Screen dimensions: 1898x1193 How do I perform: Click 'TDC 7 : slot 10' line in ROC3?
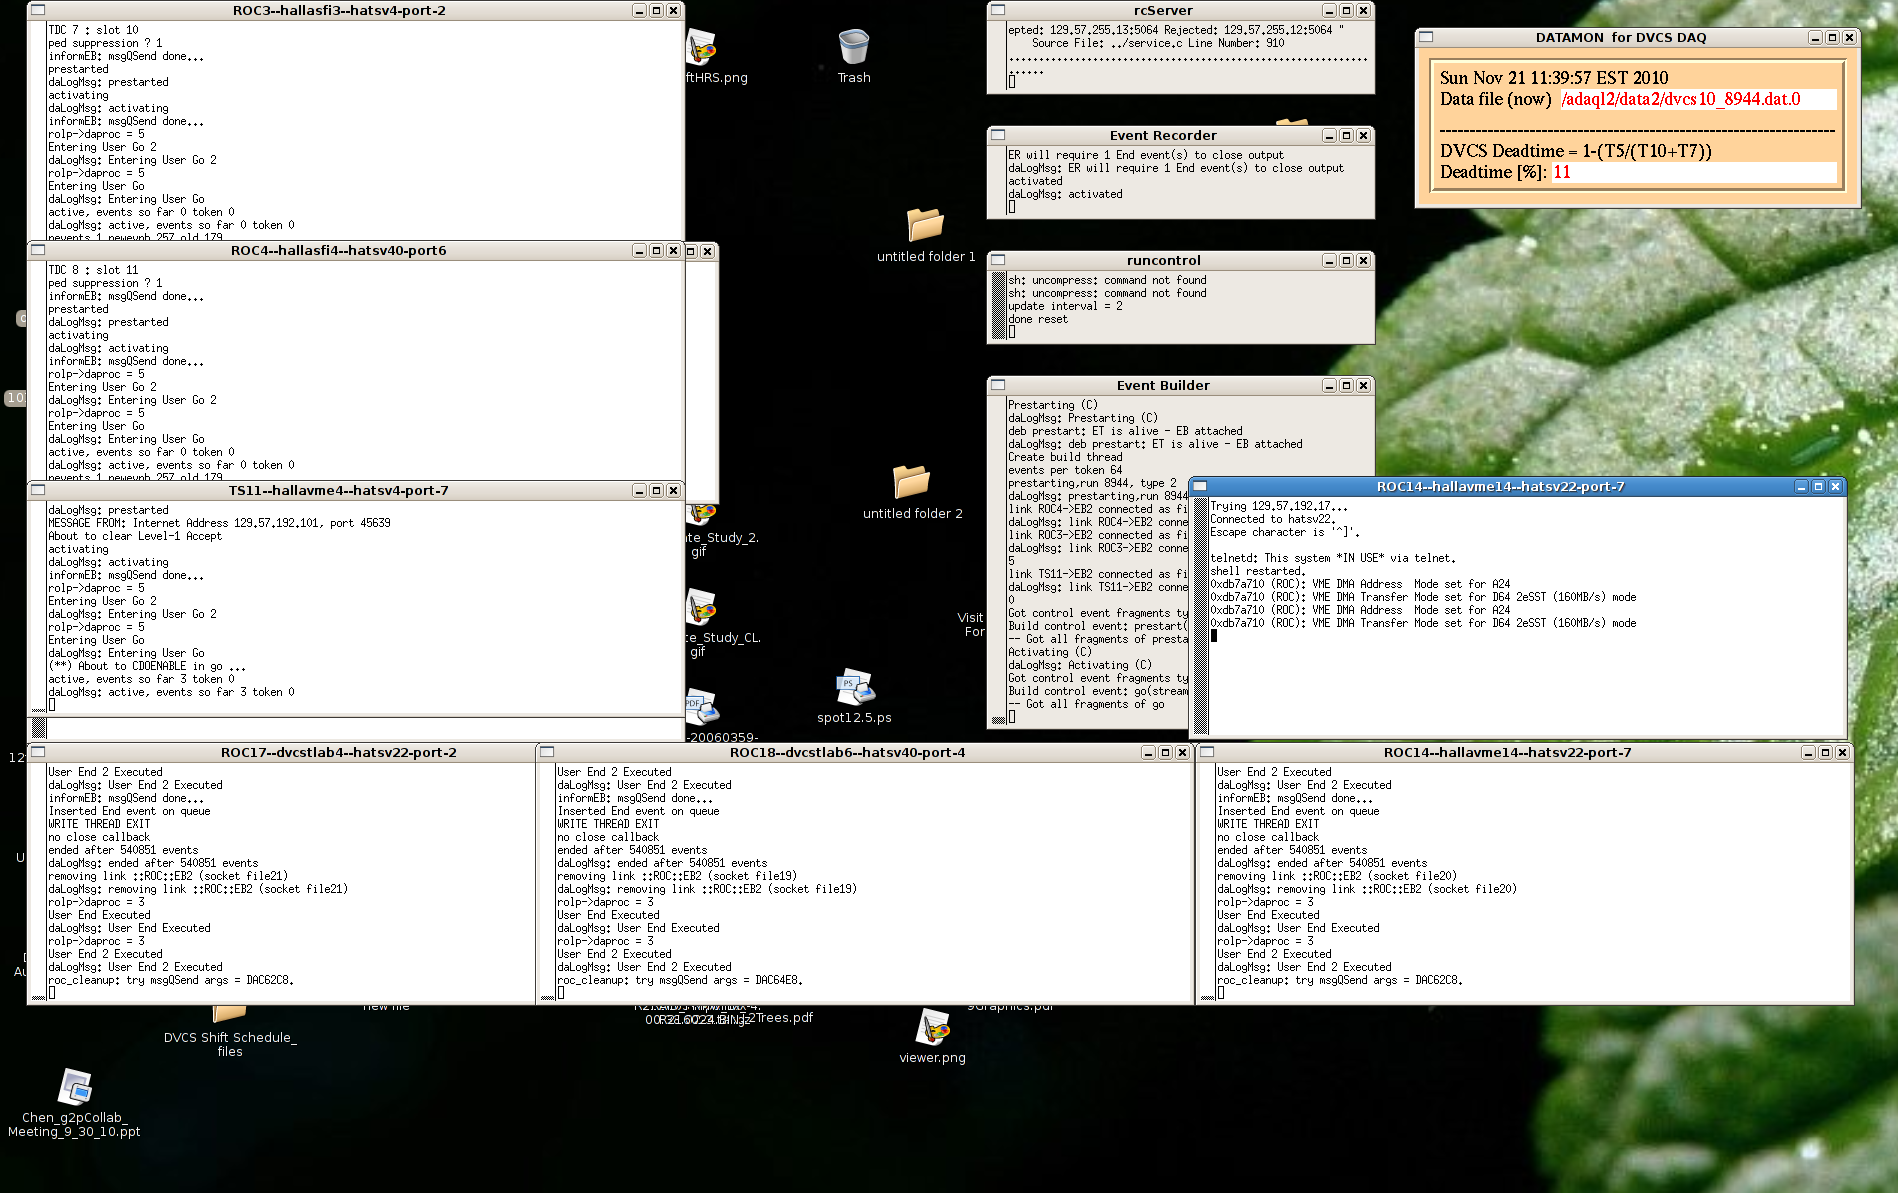tap(93, 30)
